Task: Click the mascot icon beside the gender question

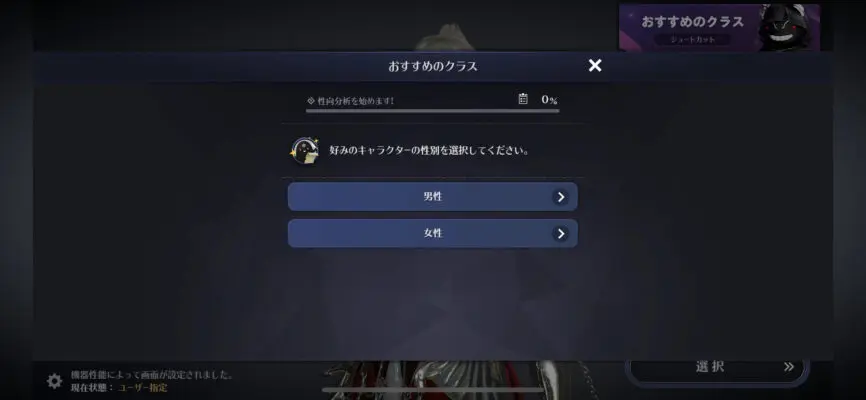Action: point(305,151)
